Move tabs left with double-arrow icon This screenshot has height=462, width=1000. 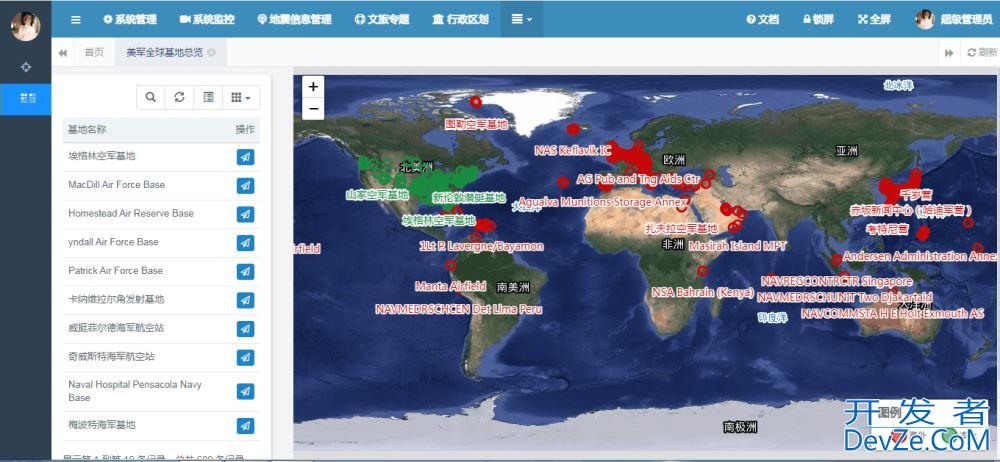pyautogui.click(x=62, y=53)
